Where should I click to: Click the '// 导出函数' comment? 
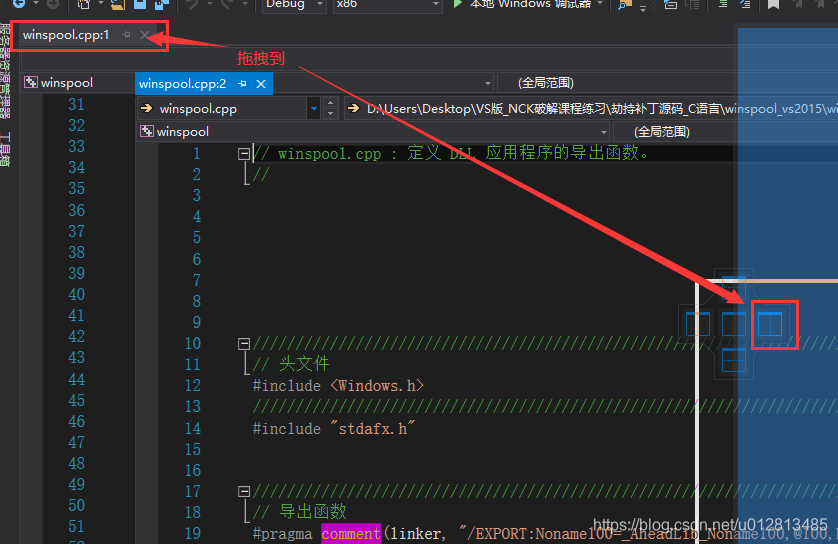tap(299, 512)
